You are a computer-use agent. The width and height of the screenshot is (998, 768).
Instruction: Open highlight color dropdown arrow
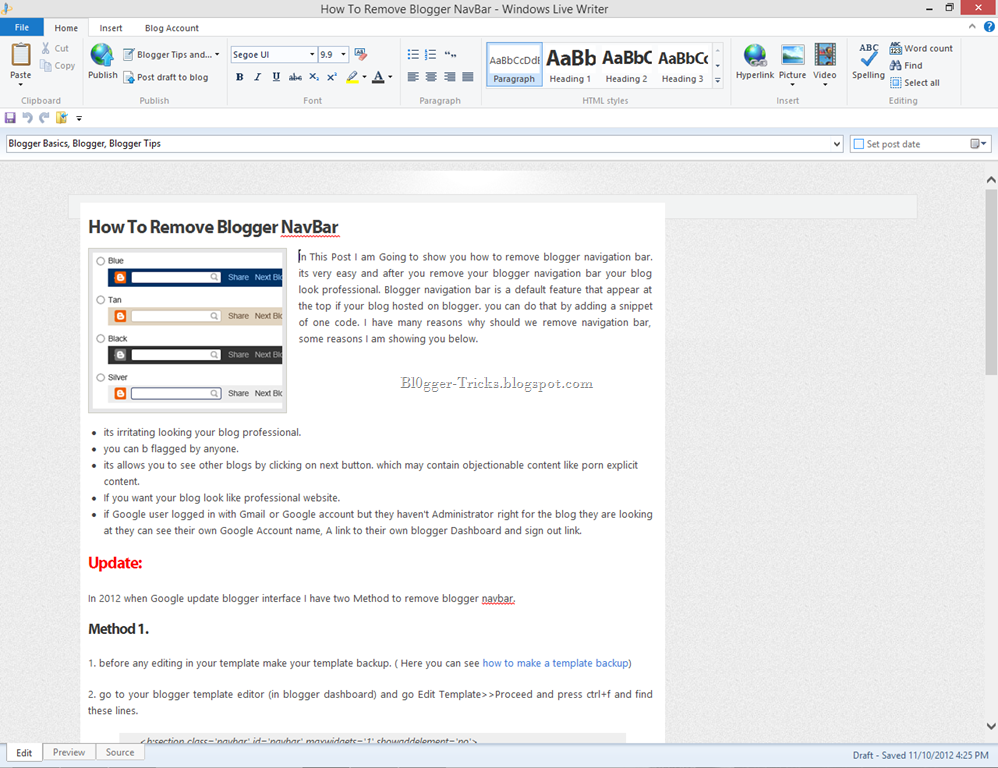tap(364, 77)
